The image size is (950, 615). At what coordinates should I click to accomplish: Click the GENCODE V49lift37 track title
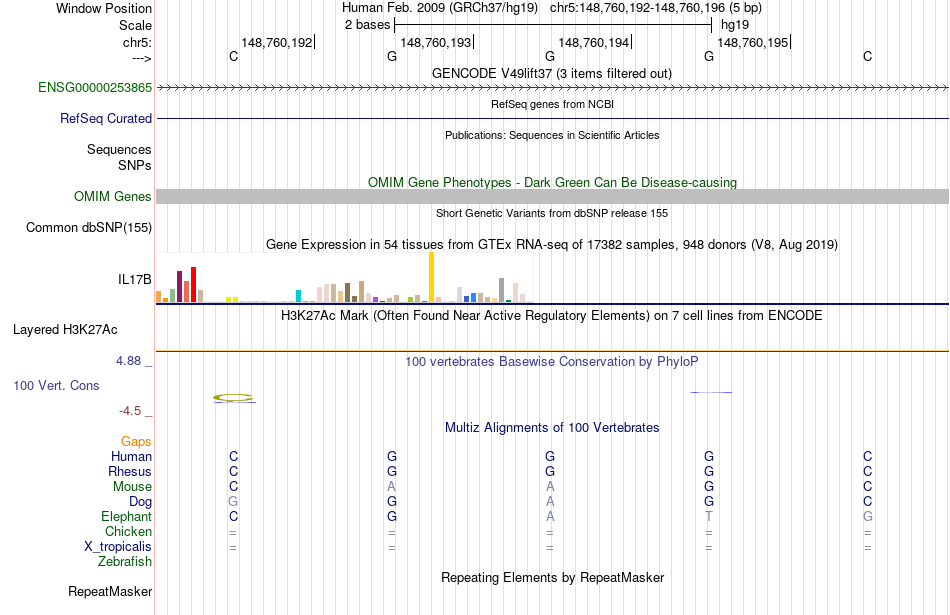(552, 73)
